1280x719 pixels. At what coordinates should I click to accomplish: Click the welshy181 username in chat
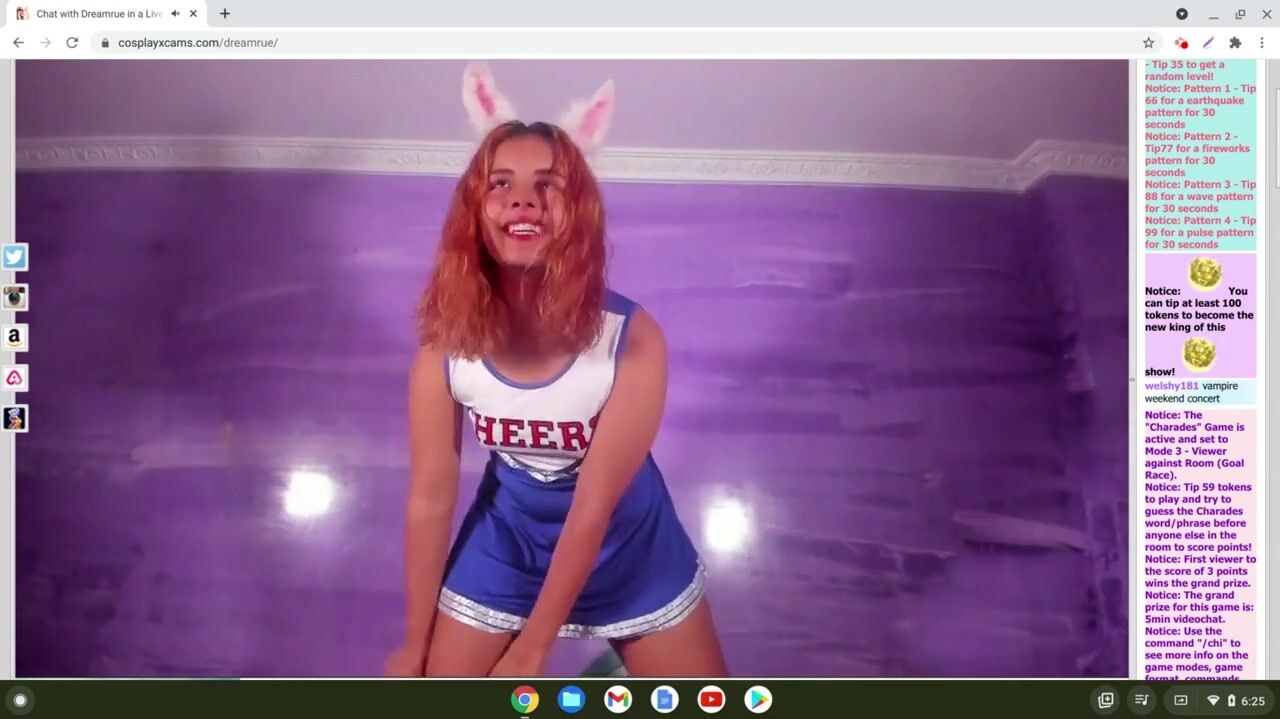[1171, 386]
